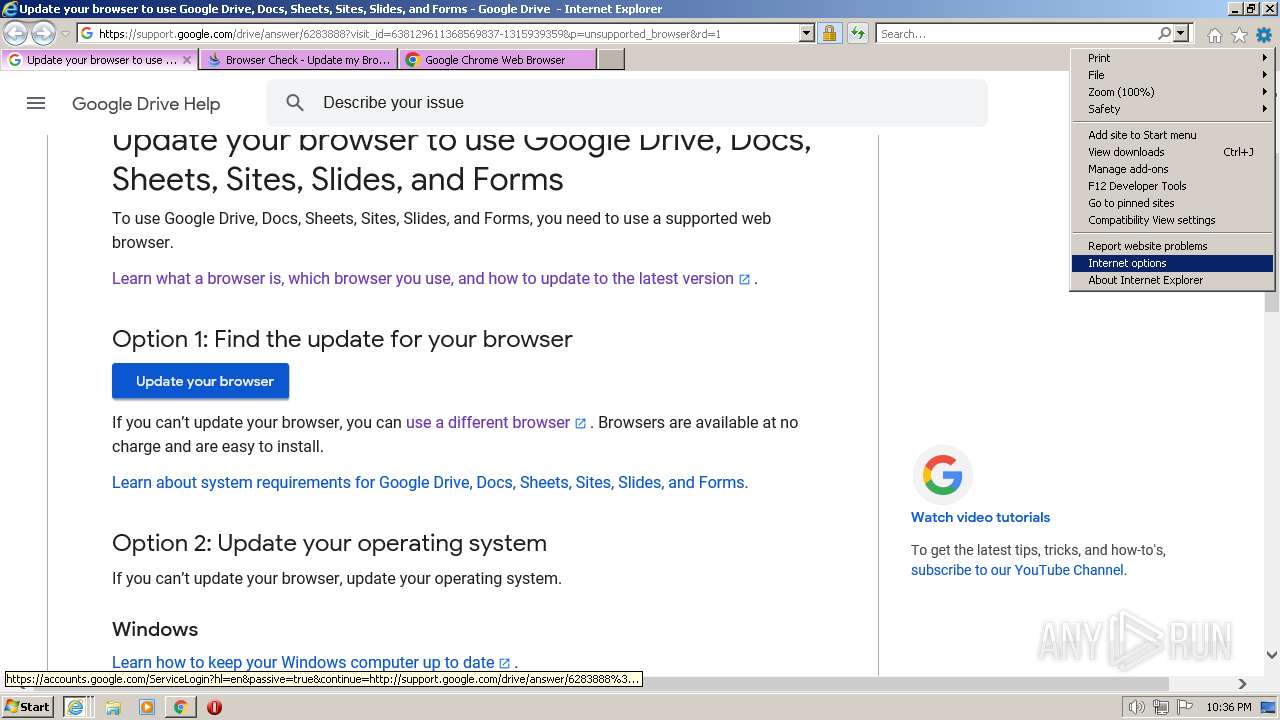Click the taskbar clock showing 10:36 PM
Image resolution: width=1280 pixels, height=720 pixels.
pyautogui.click(x=1229, y=707)
